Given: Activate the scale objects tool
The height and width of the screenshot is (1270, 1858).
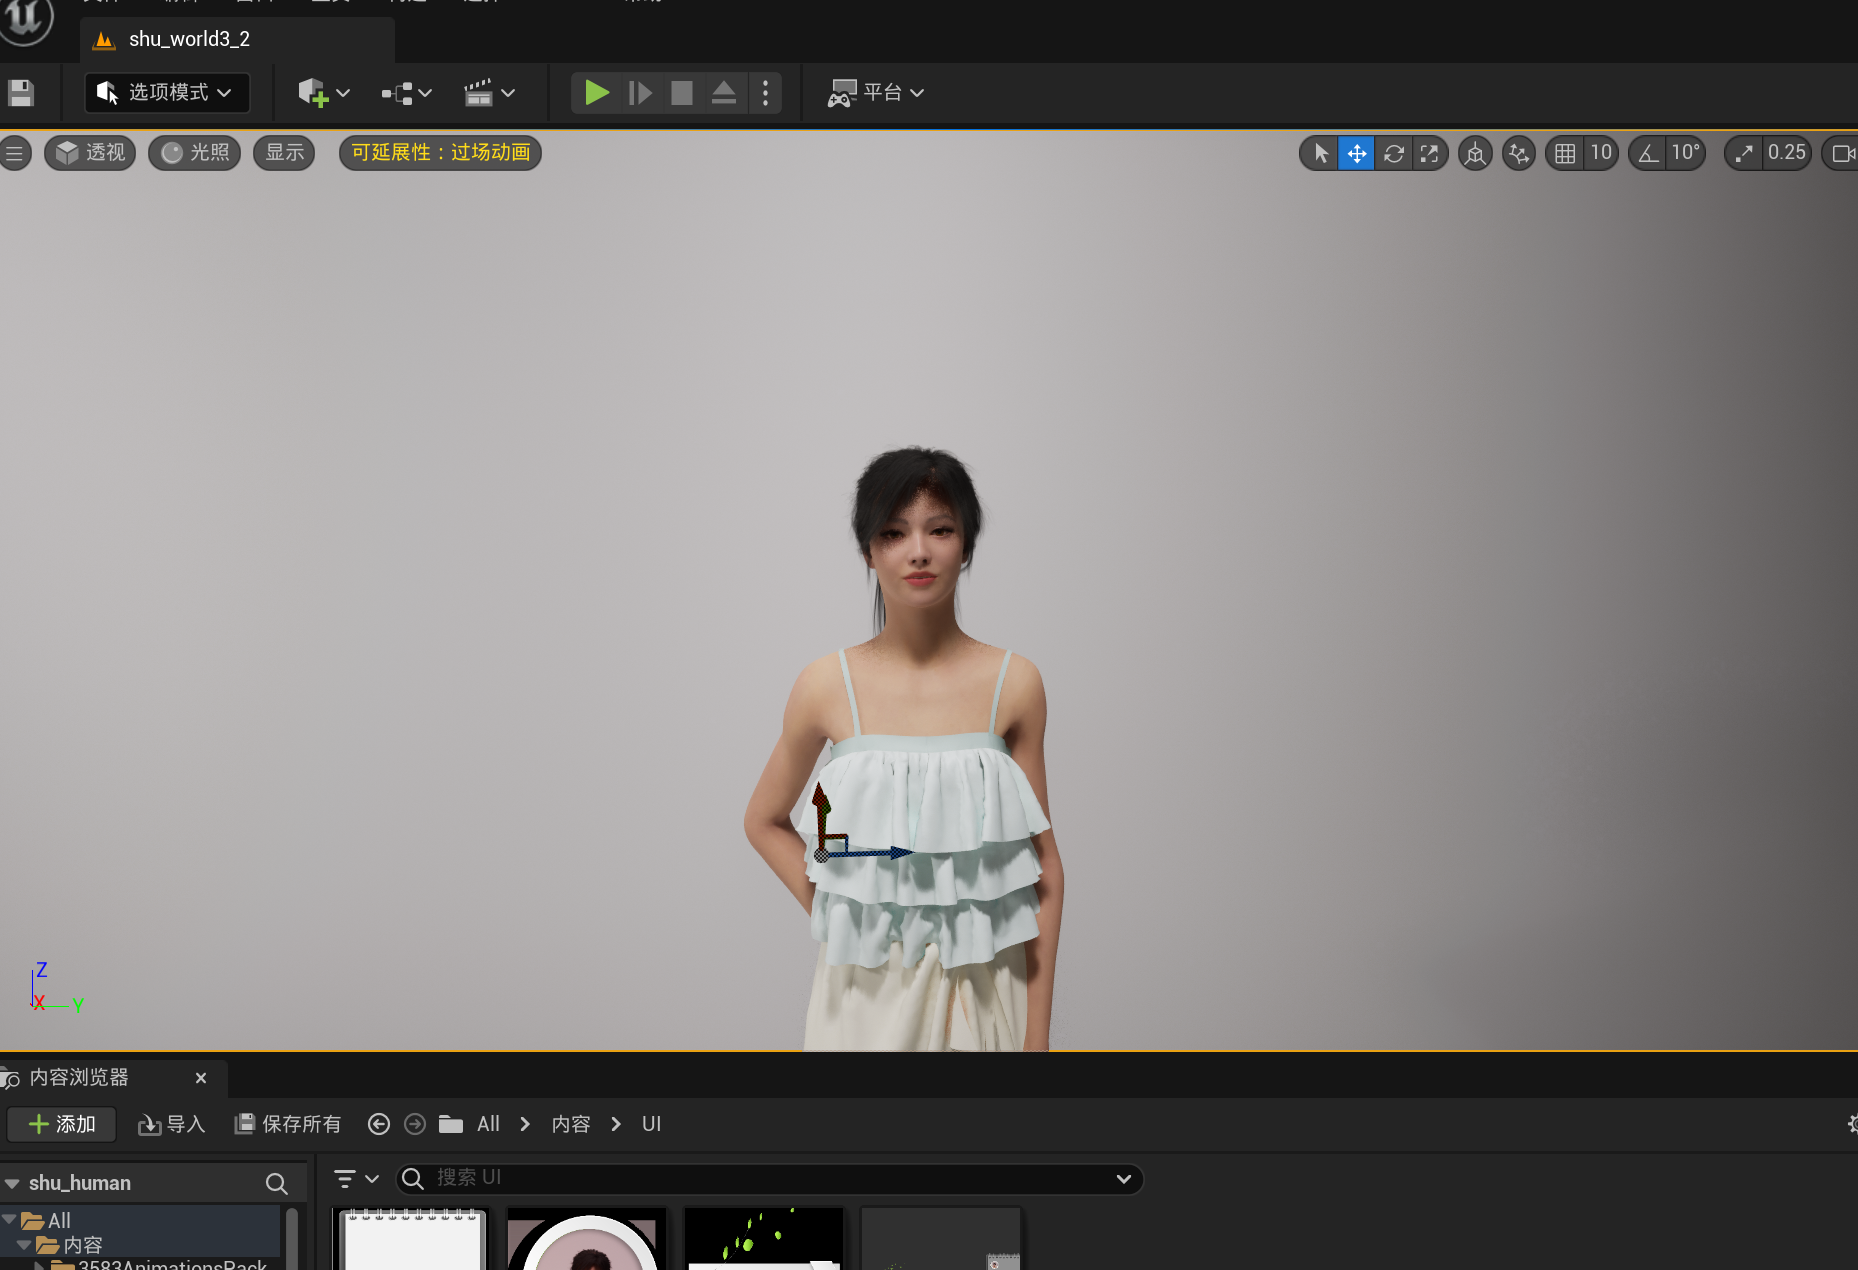Looking at the screenshot, I should [x=1430, y=153].
